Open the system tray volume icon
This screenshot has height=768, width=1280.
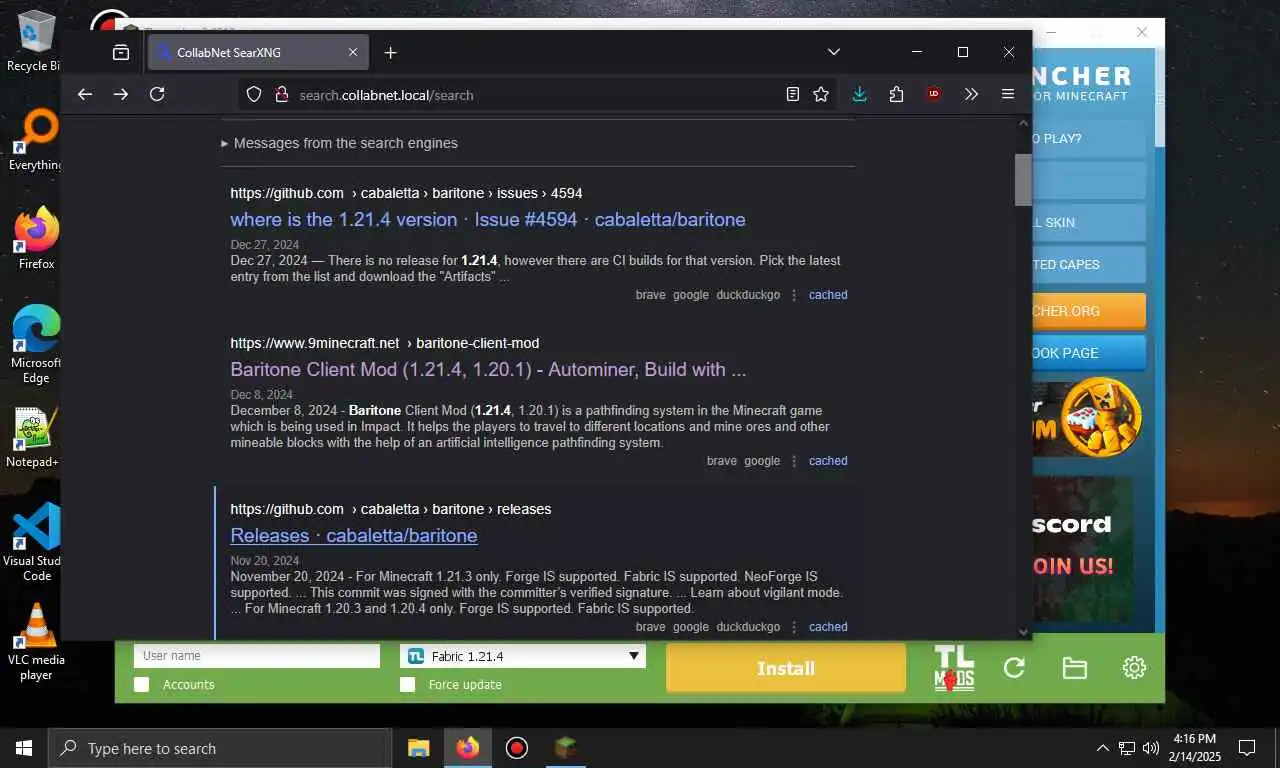(x=1151, y=748)
